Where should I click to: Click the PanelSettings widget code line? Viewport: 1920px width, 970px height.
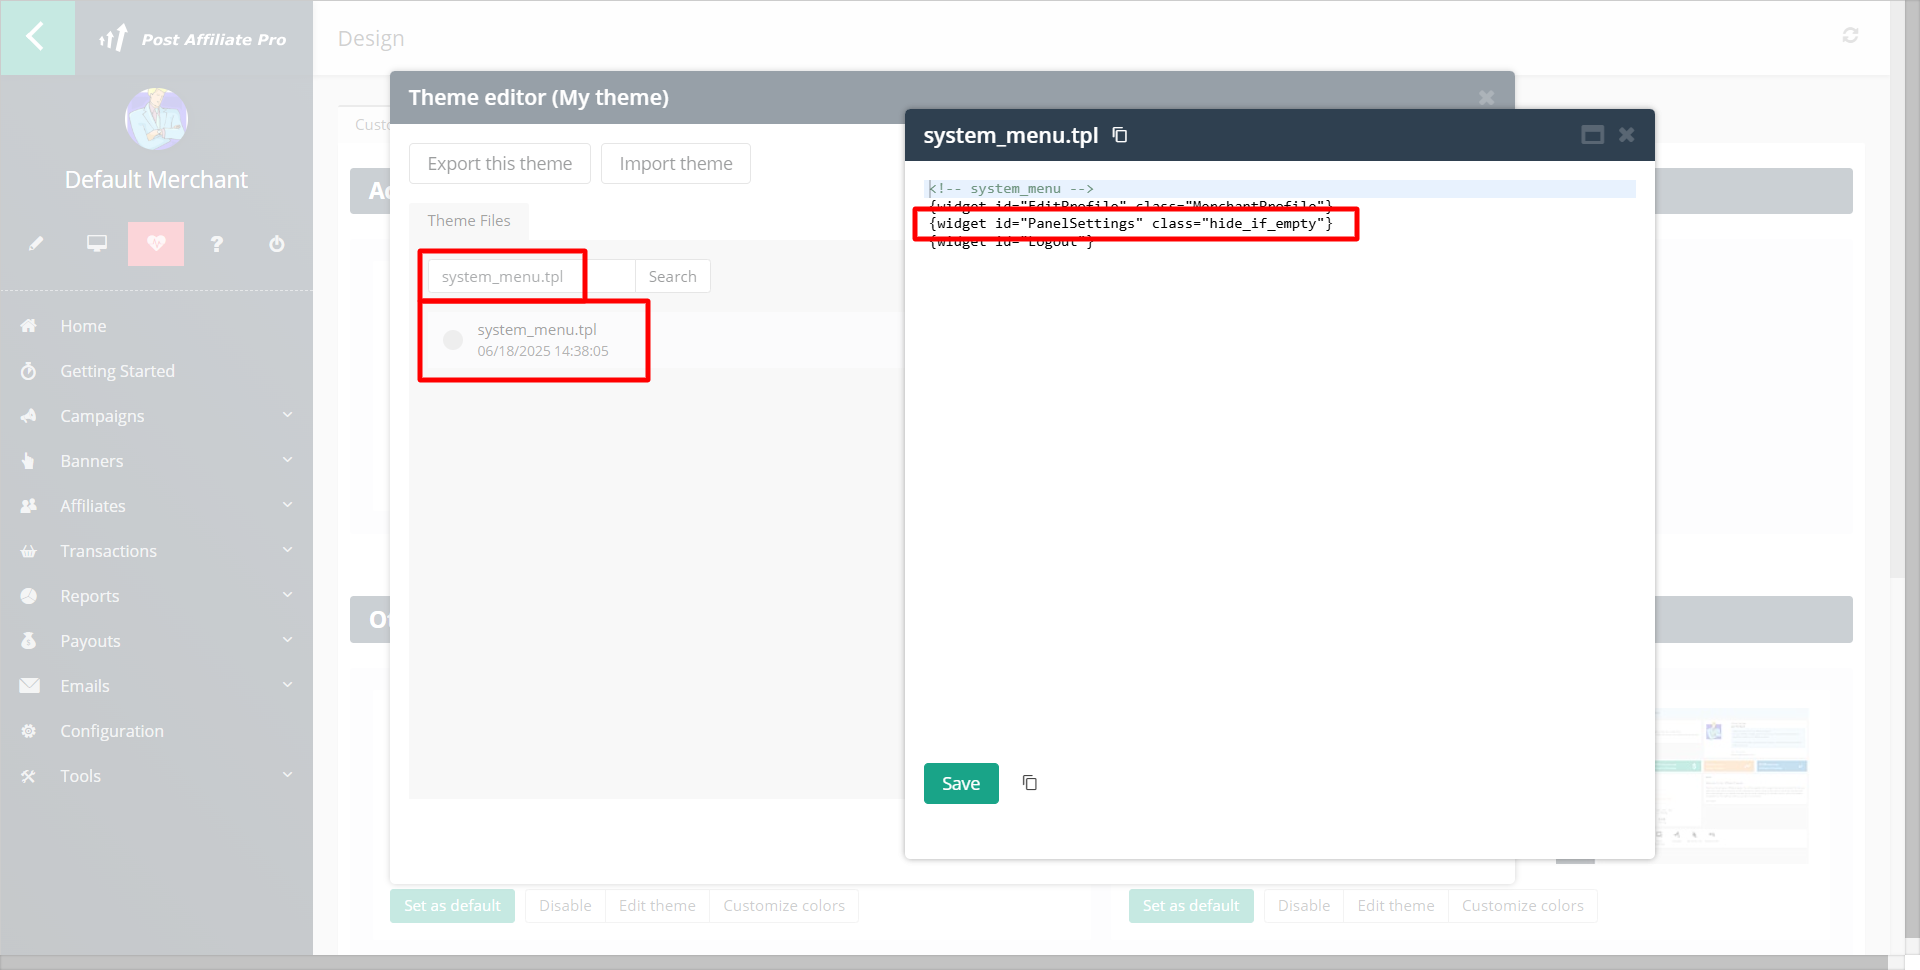click(x=1131, y=224)
